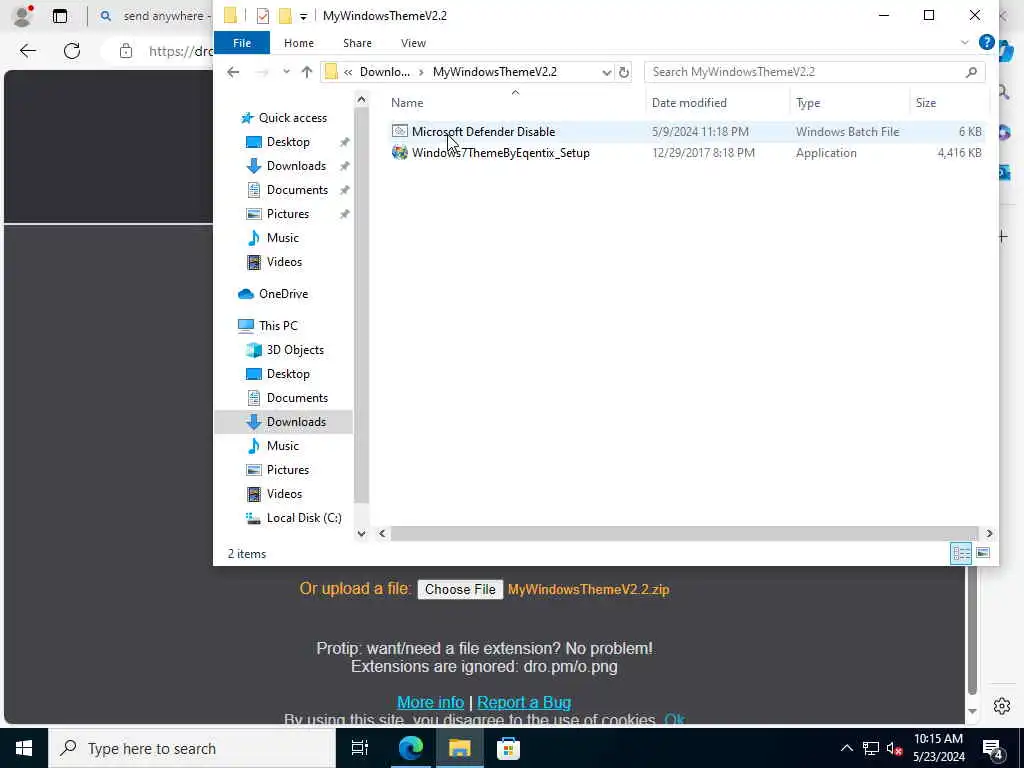
Task: Open pinned Downloads under Quick access
Action: pos(296,166)
